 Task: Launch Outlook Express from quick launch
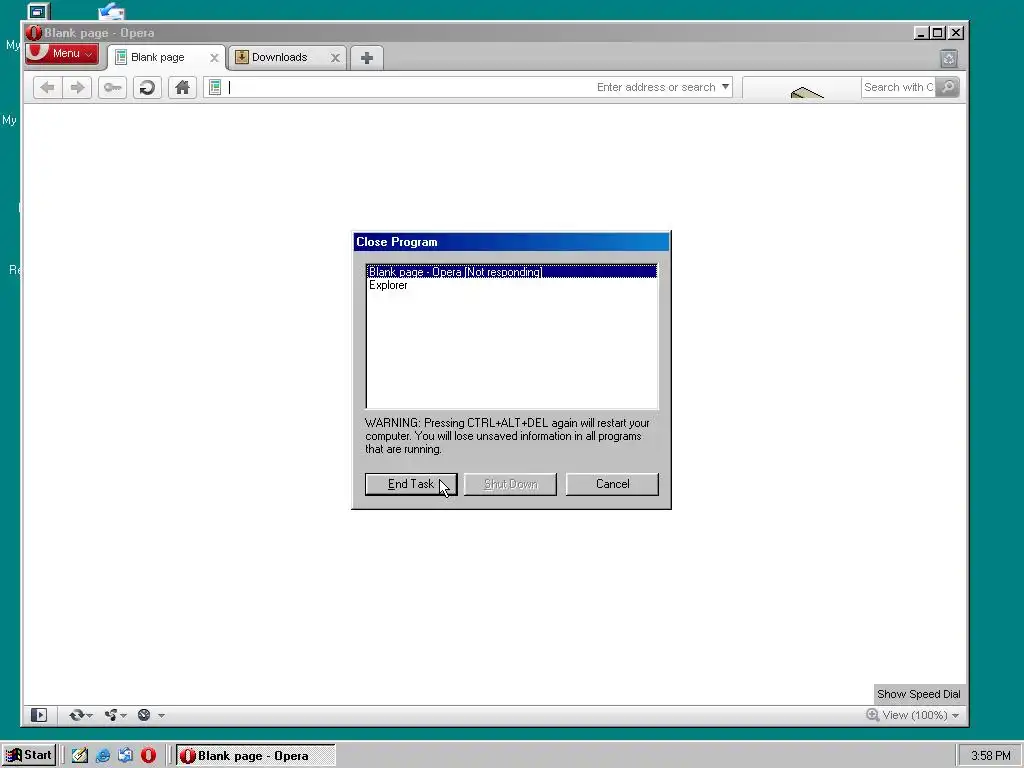pos(125,756)
